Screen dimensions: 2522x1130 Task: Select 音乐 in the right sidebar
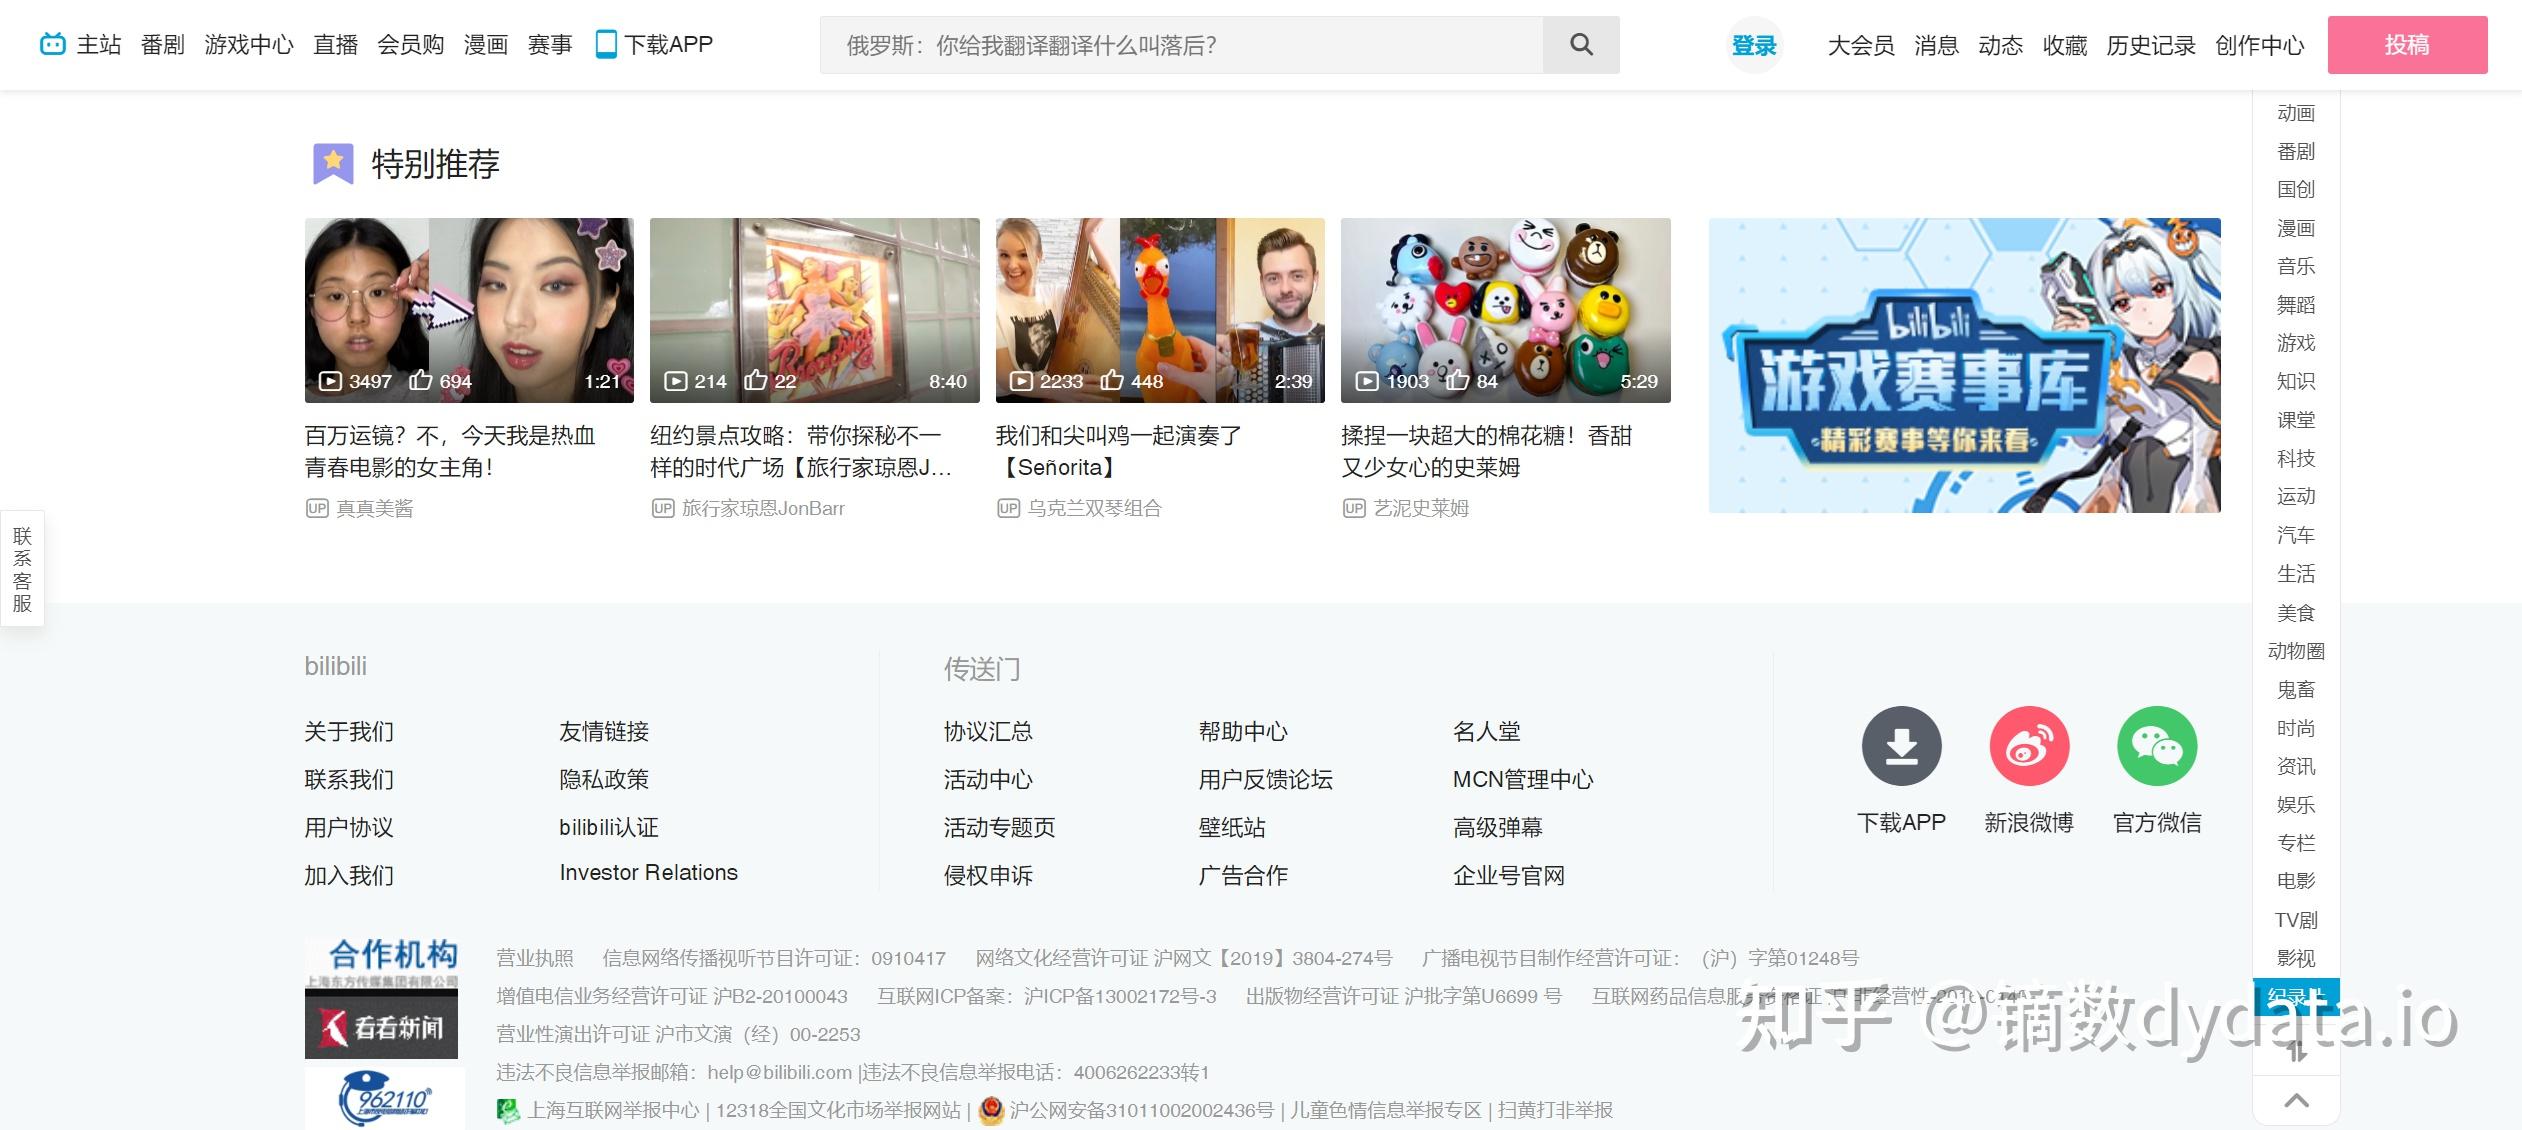[2296, 266]
